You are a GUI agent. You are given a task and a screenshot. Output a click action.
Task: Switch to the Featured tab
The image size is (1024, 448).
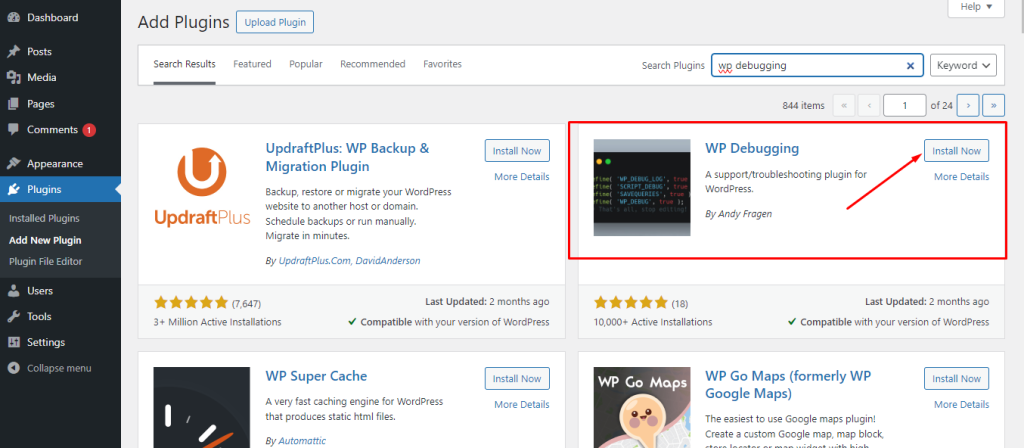click(252, 64)
